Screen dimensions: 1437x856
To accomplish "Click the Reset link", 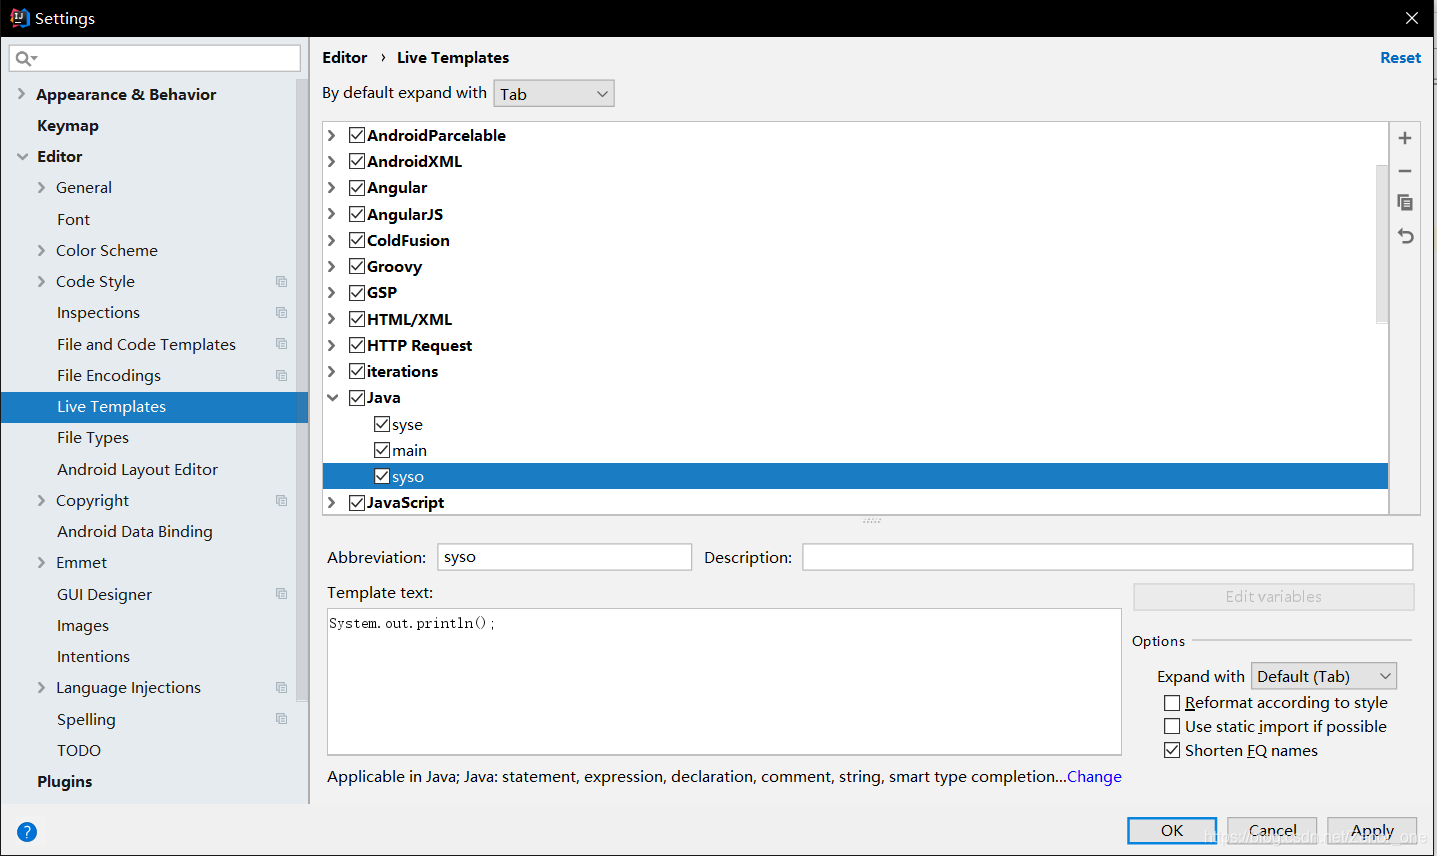I will click(x=1400, y=58).
